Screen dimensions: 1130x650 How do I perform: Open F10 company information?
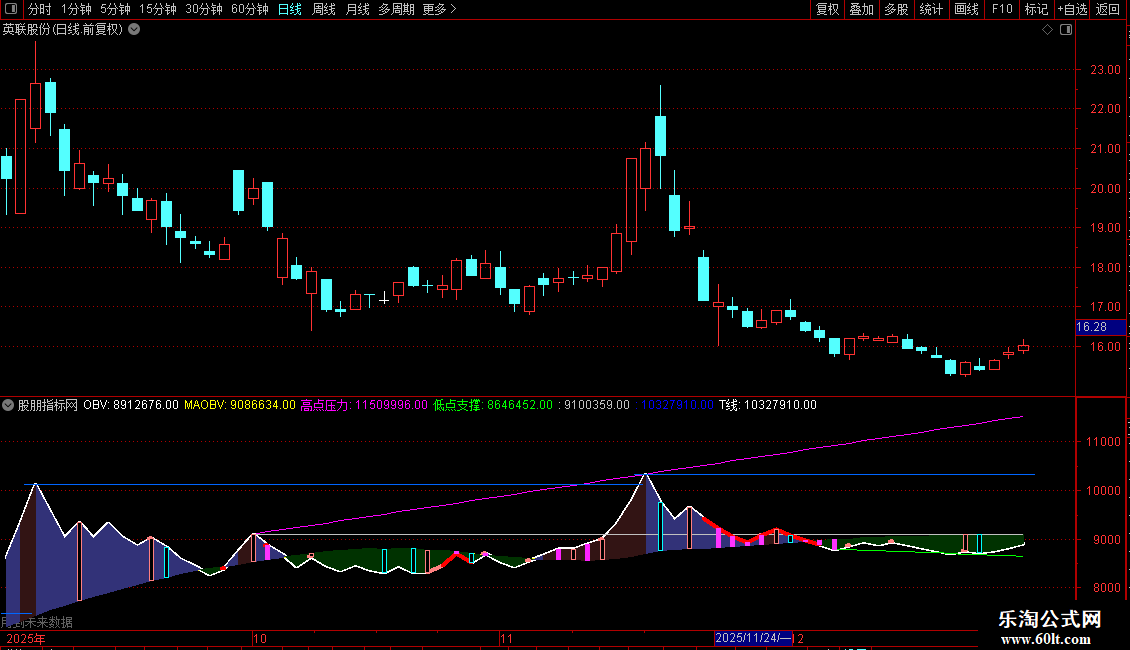click(x=1001, y=9)
